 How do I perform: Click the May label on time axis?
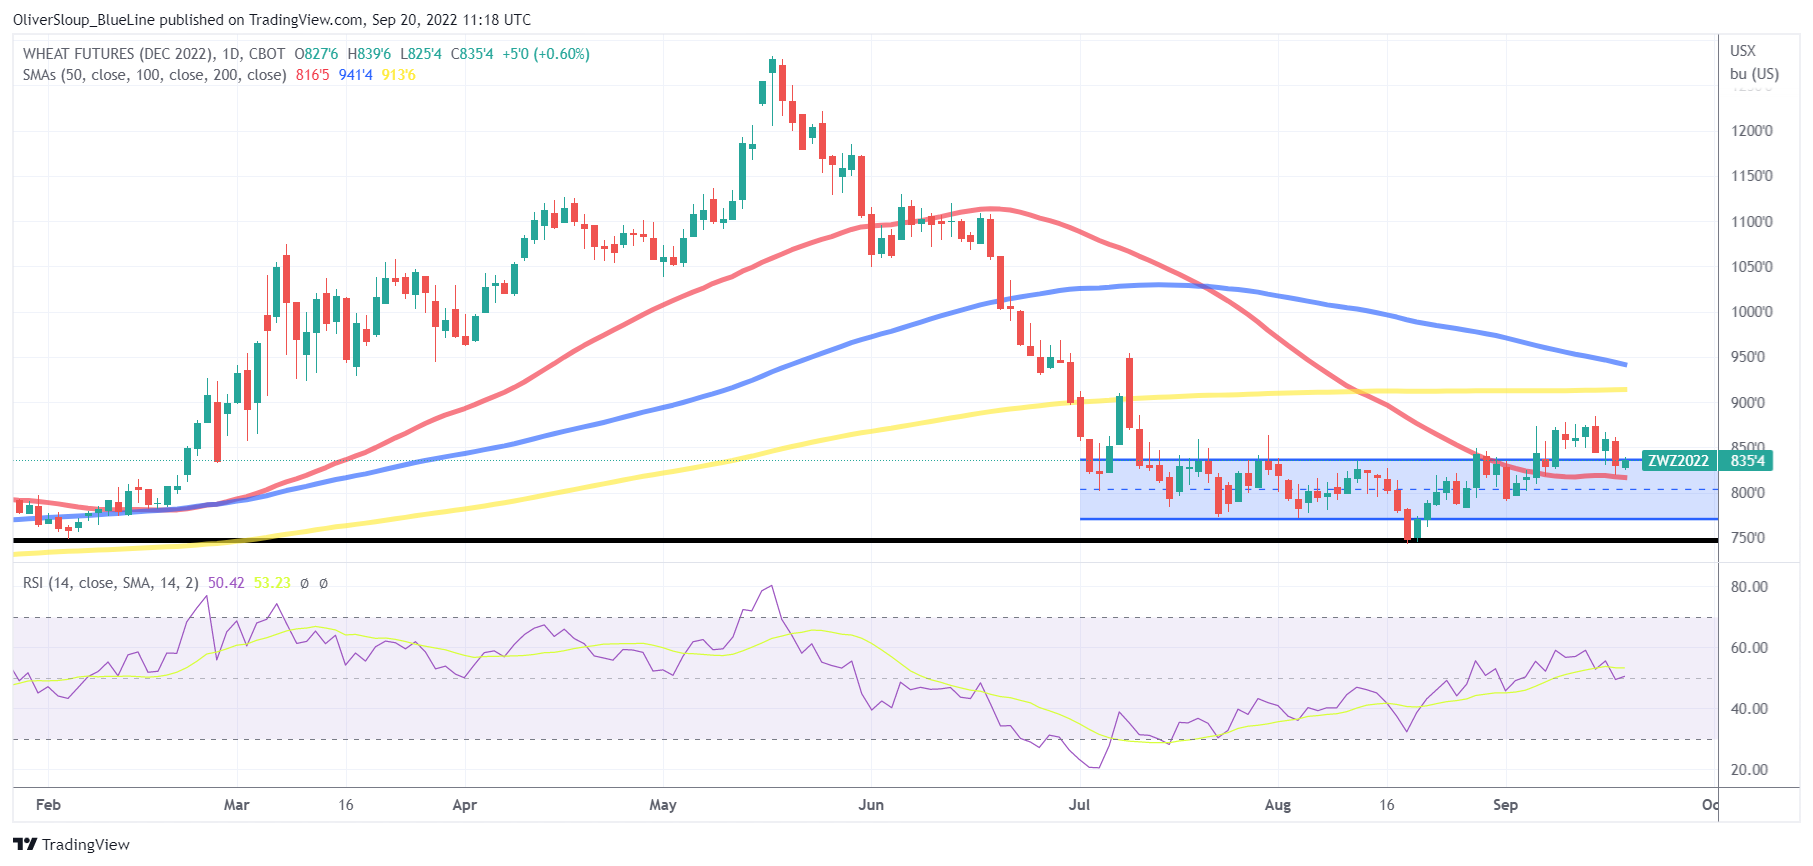663,805
